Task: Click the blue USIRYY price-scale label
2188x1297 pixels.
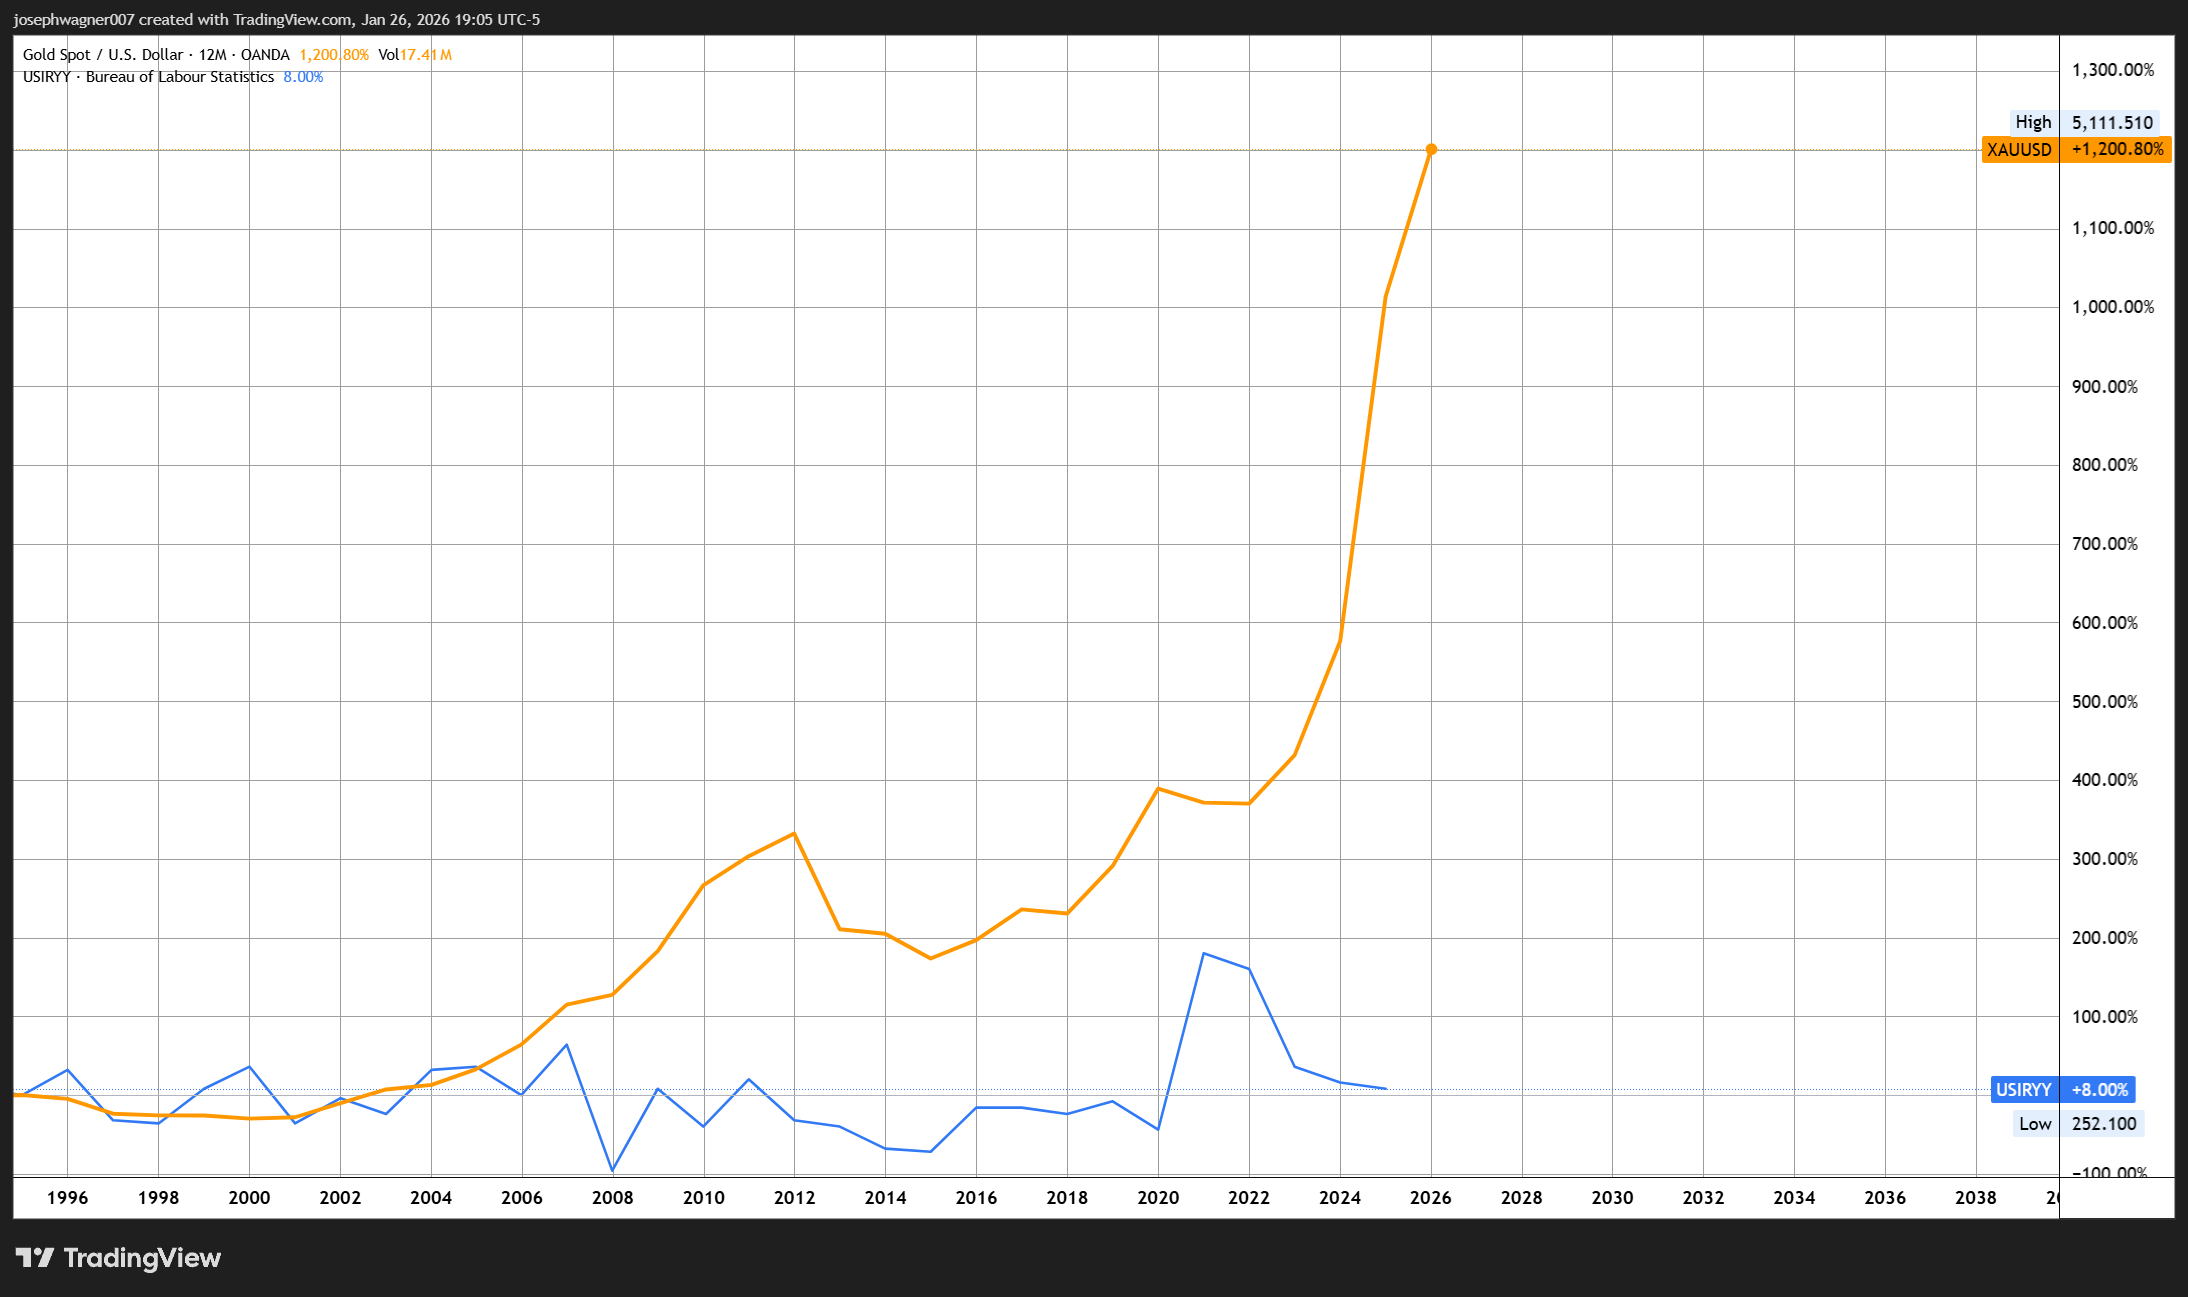Action: [2023, 1090]
